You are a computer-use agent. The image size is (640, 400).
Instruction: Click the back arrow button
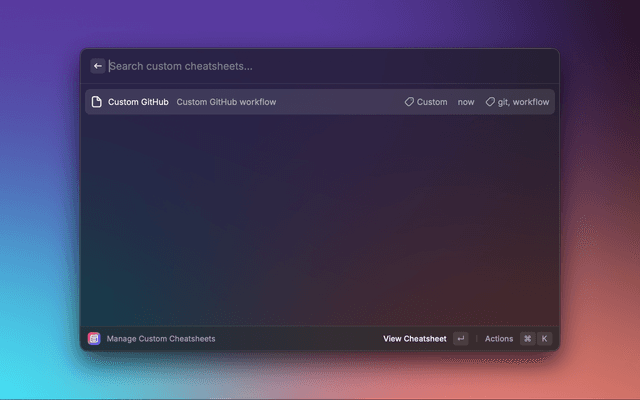(x=98, y=66)
